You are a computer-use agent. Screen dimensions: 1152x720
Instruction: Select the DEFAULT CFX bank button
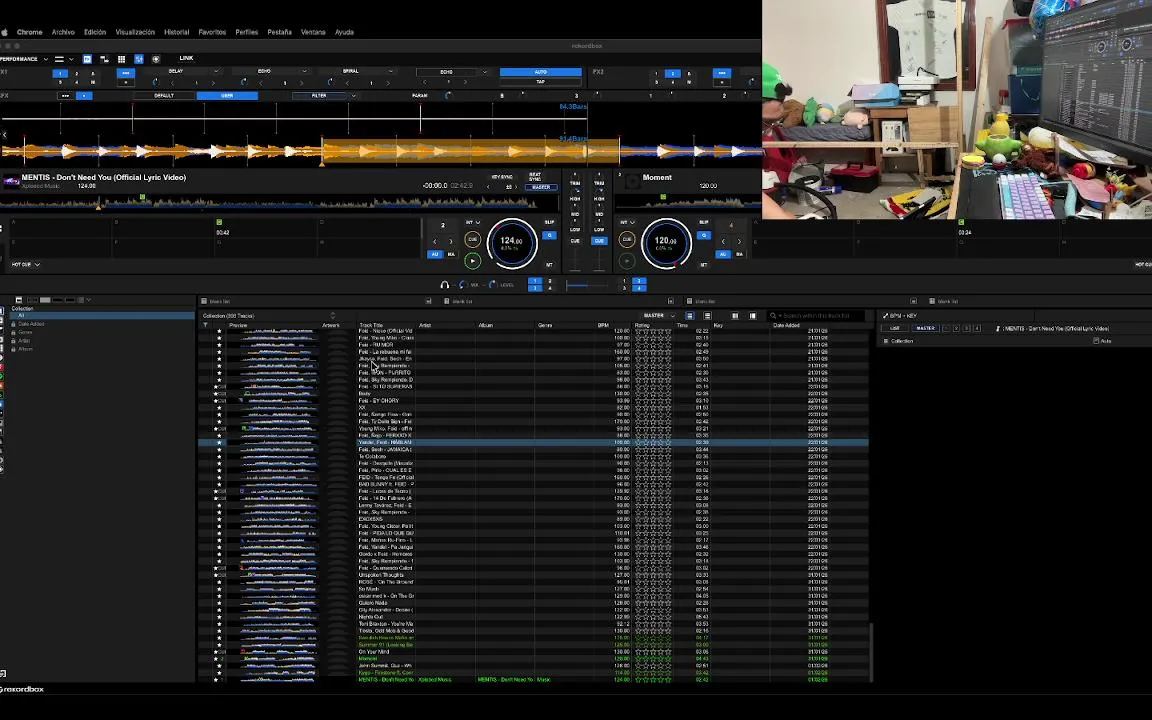(x=164, y=96)
